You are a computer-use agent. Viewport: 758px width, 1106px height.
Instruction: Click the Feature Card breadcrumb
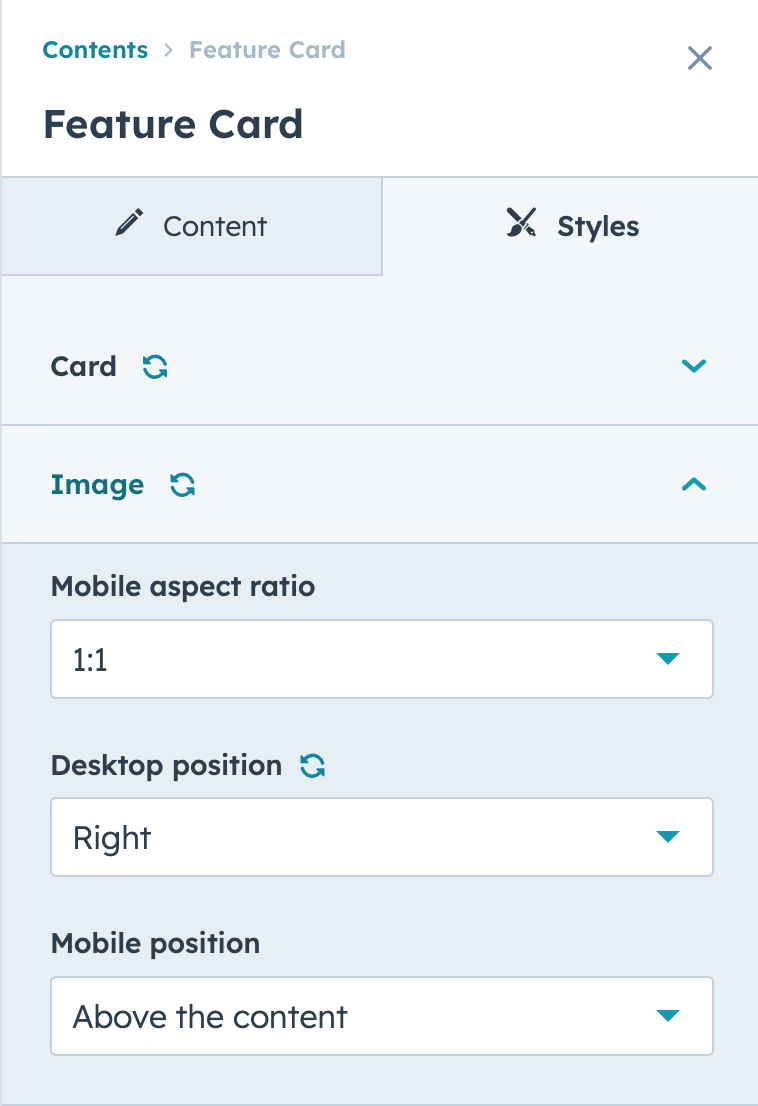pos(267,50)
